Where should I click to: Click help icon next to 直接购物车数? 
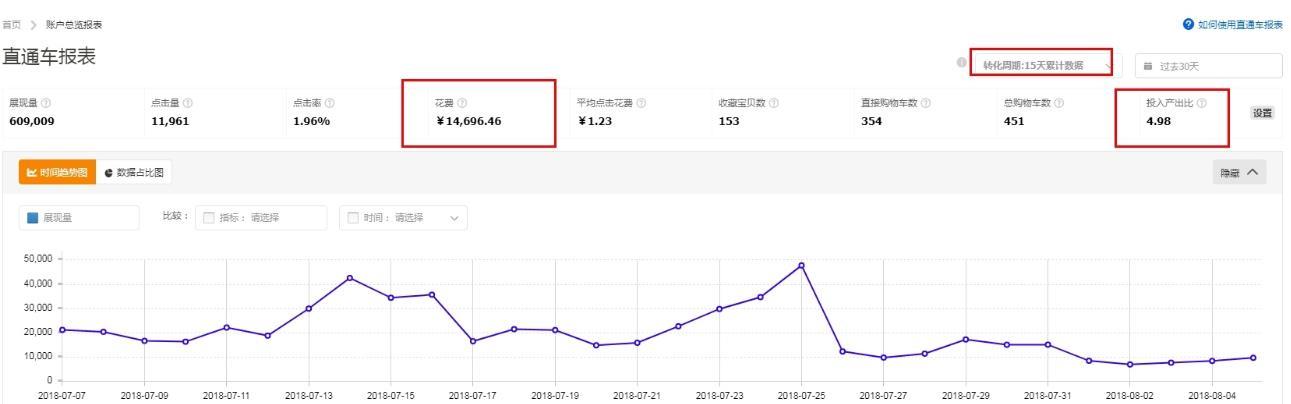tap(926, 103)
